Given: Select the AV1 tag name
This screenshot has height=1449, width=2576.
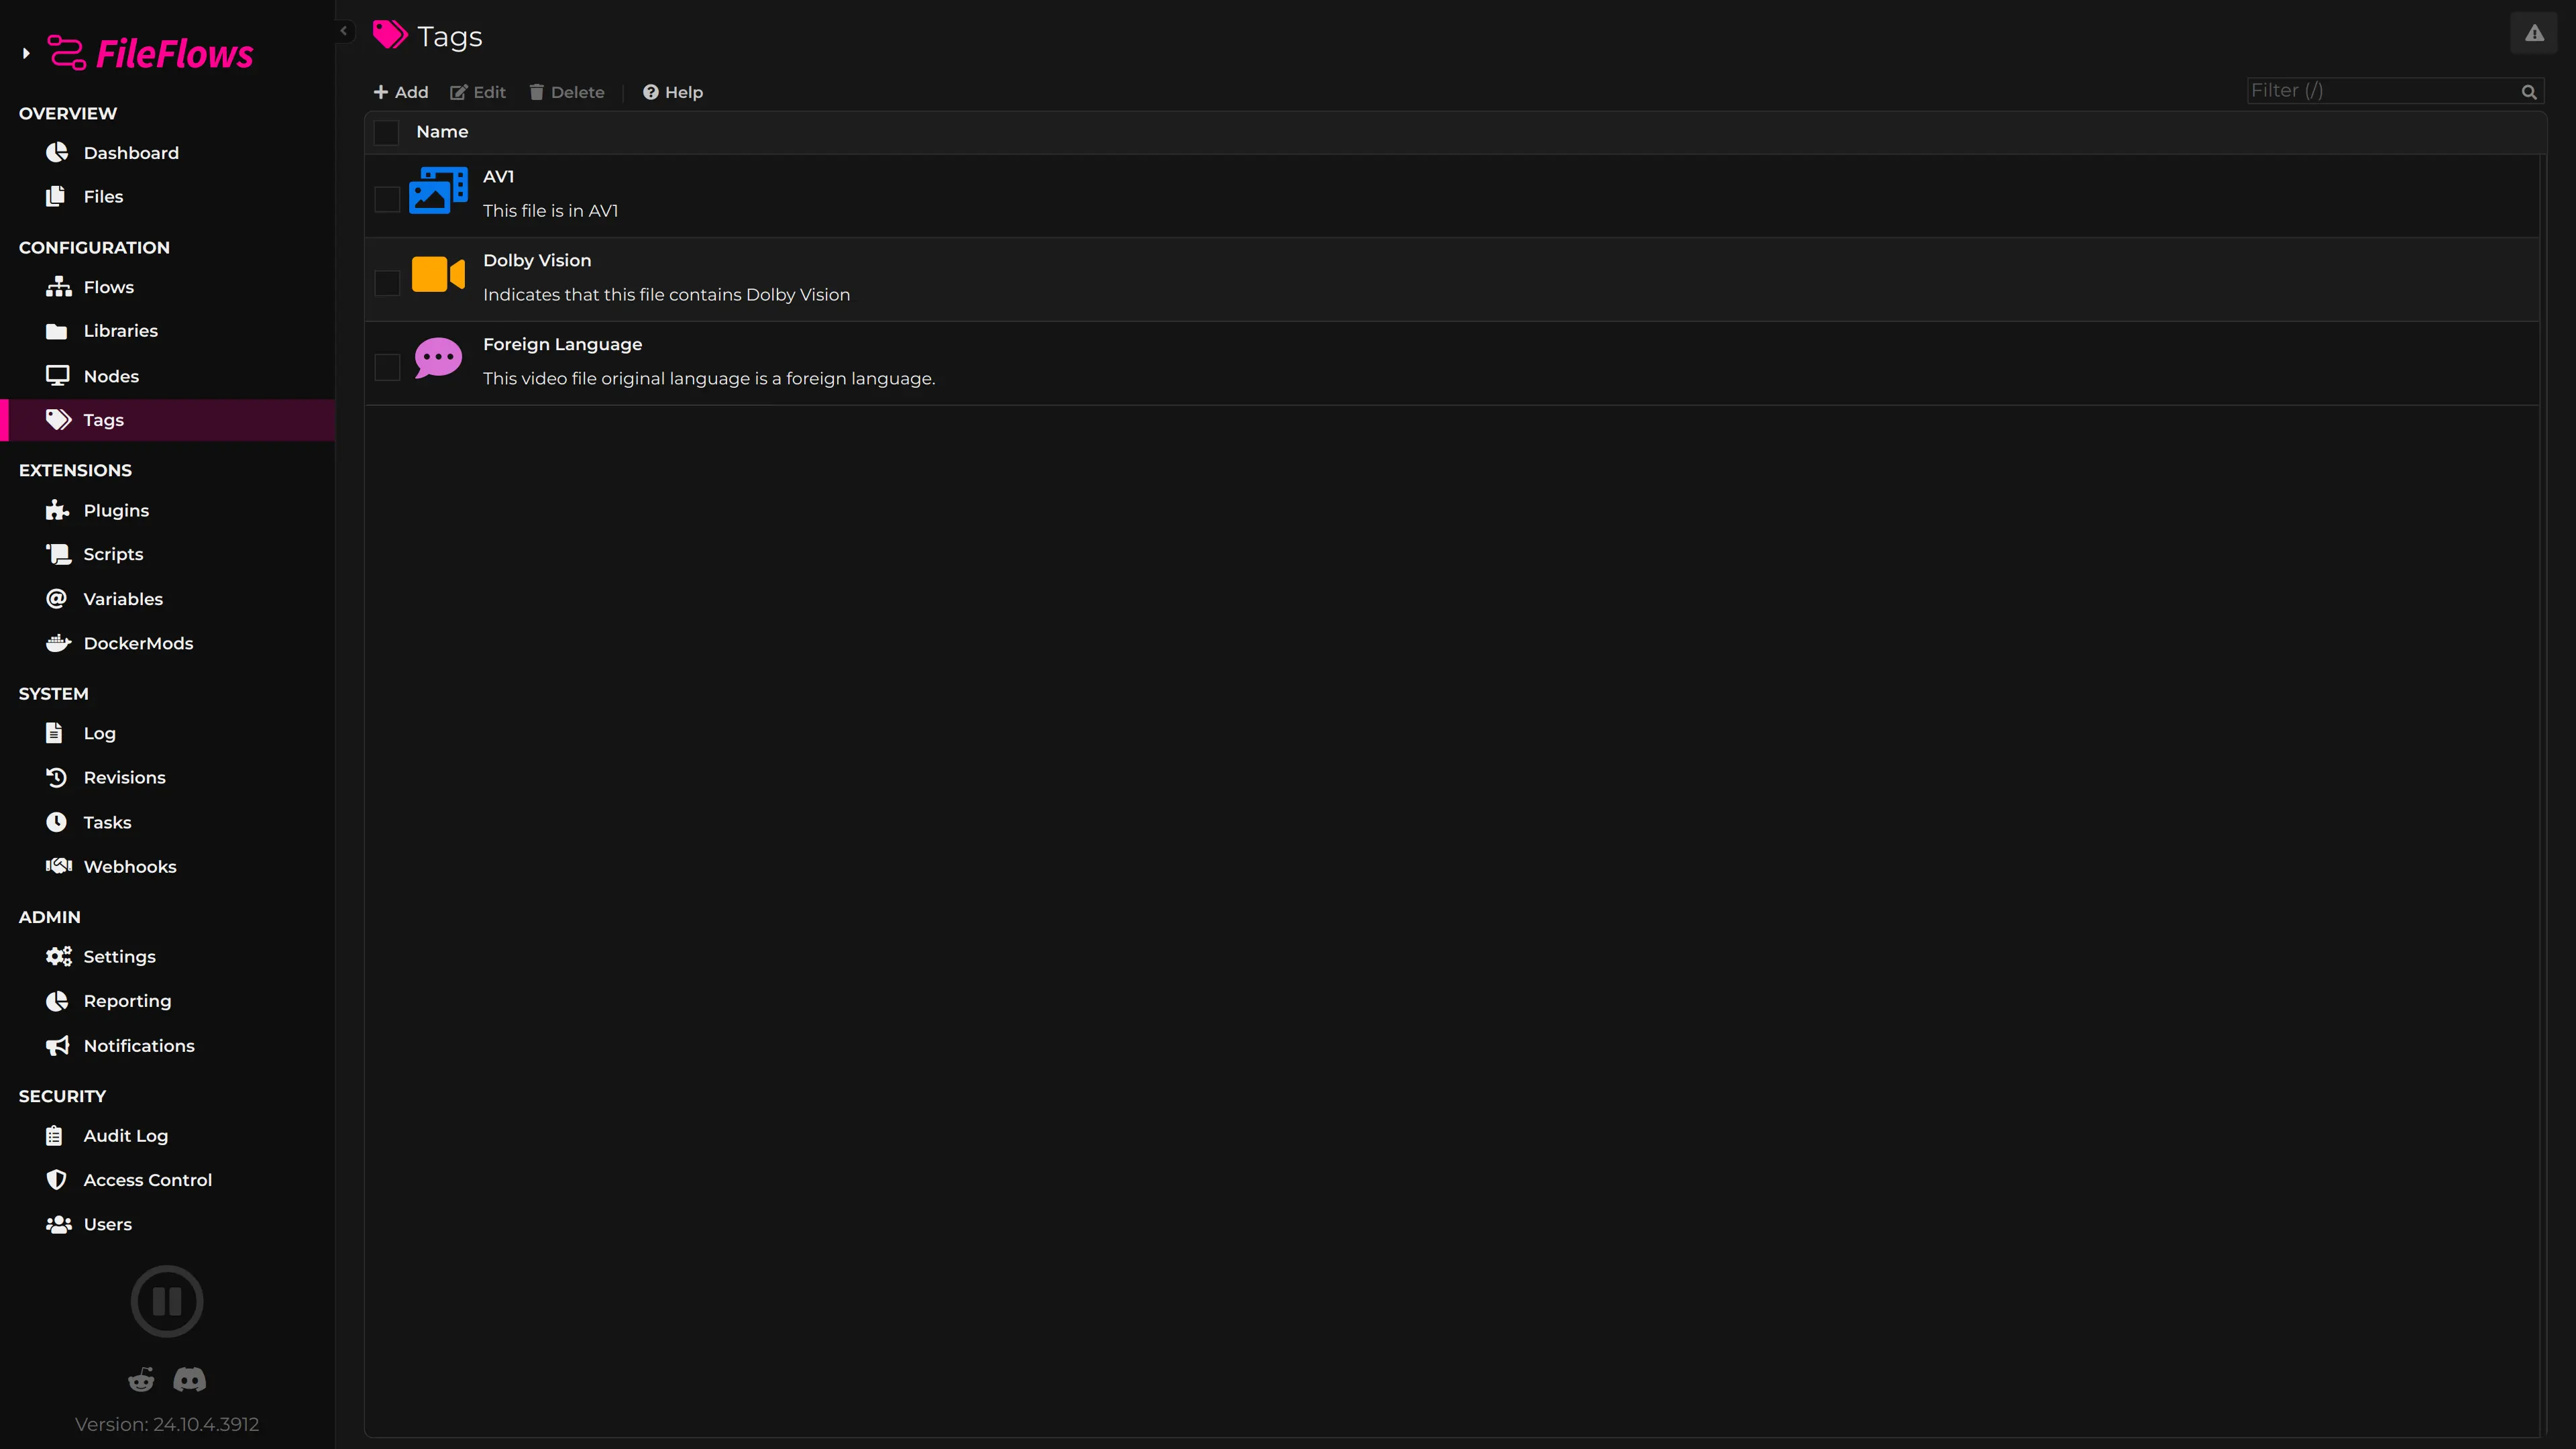Looking at the screenshot, I should tap(498, 177).
